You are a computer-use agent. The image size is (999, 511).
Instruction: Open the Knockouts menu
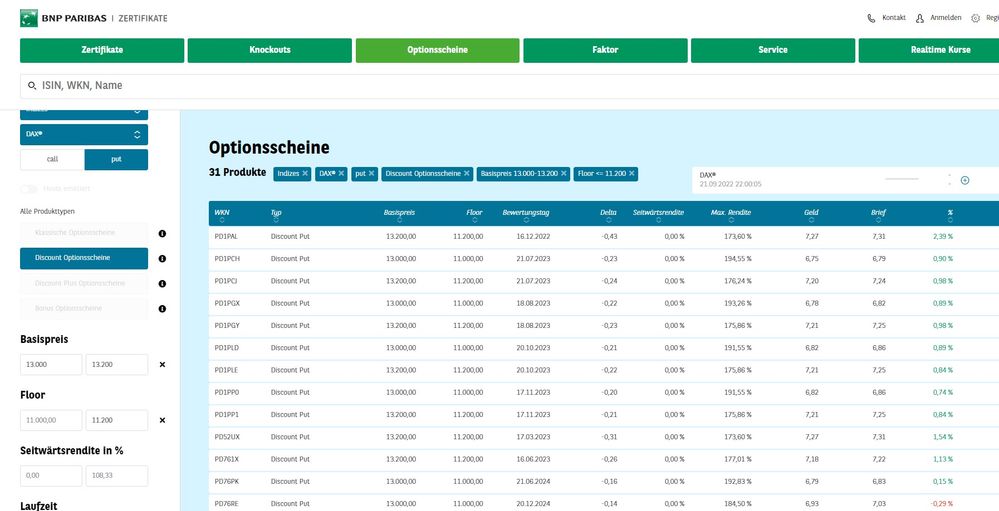(x=270, y=50)
